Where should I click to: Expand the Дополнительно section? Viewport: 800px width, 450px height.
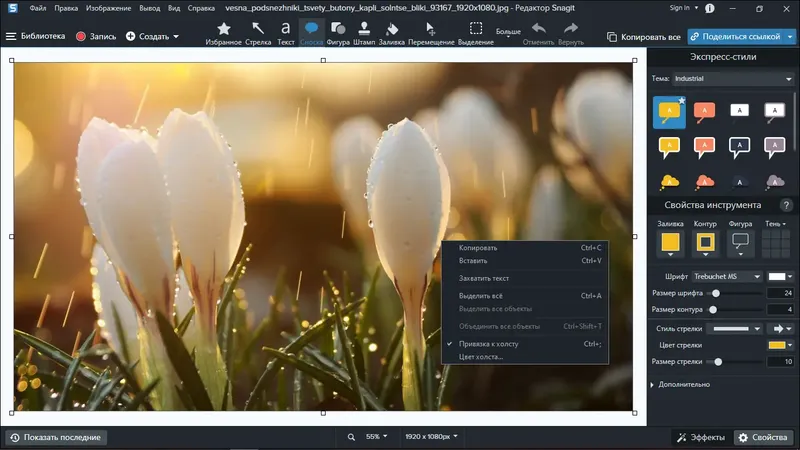pos(683,384)
